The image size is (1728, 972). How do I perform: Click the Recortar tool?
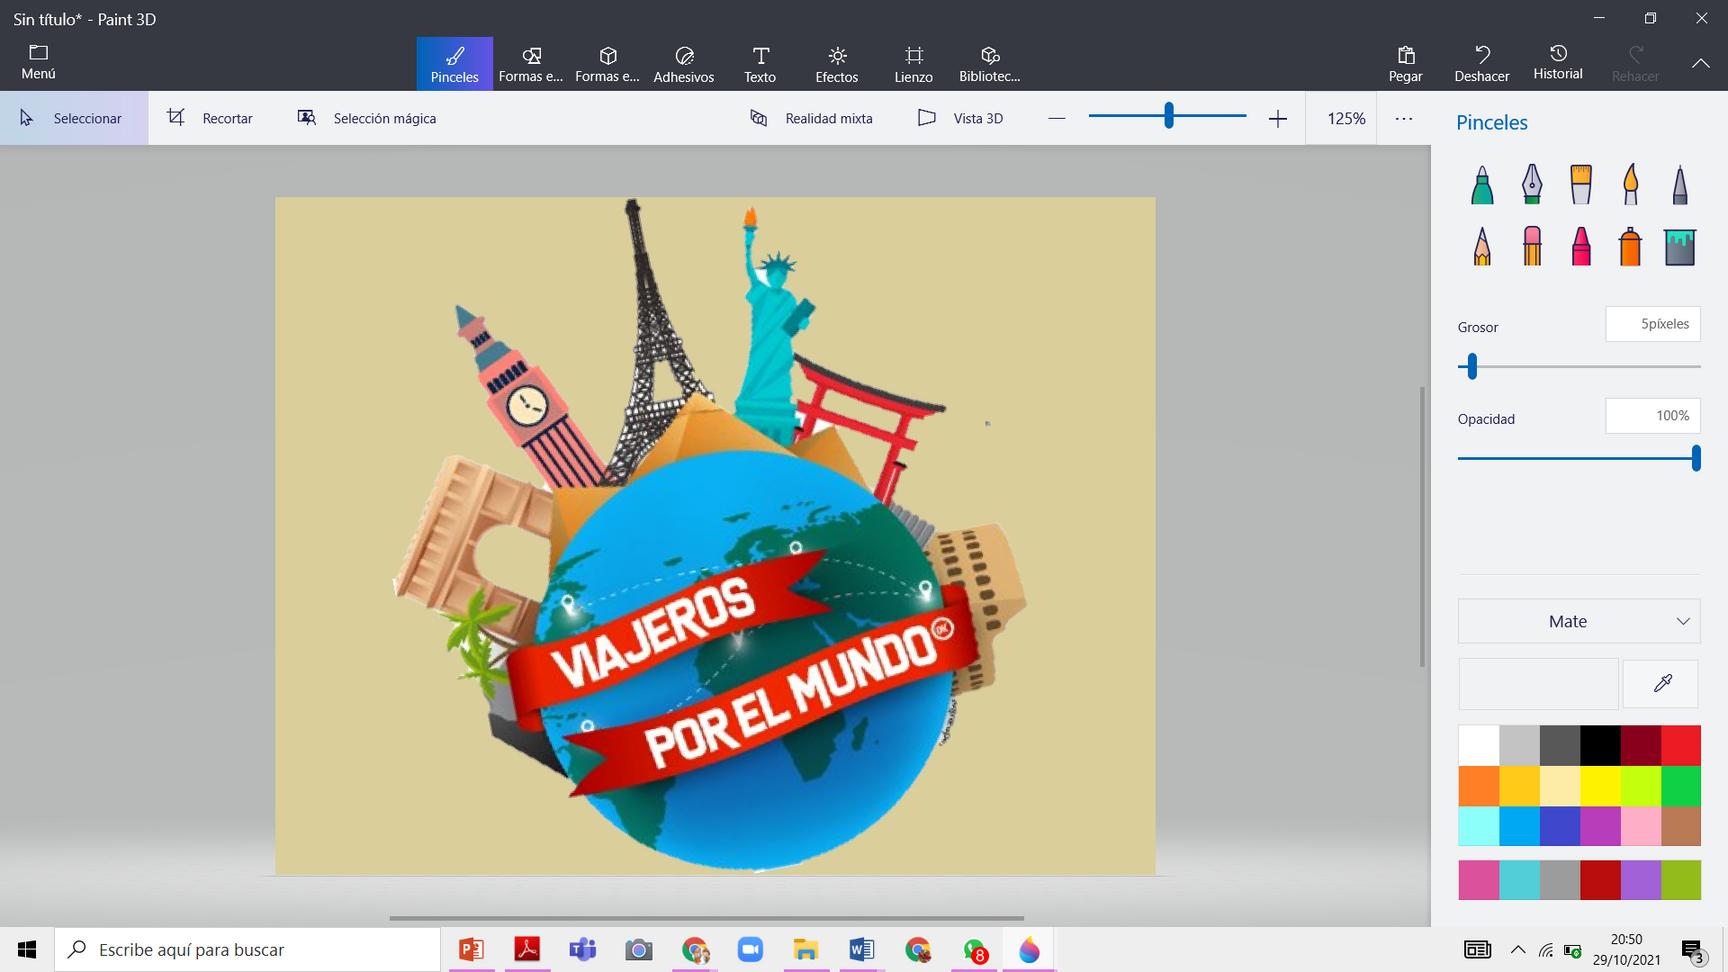click(210, 118)
